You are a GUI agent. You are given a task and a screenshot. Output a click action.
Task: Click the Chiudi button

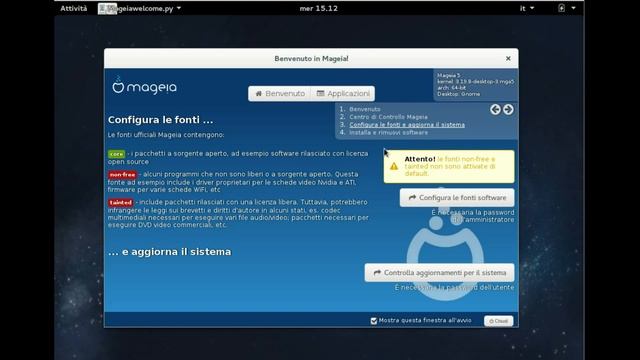click(x=498, y=321)
